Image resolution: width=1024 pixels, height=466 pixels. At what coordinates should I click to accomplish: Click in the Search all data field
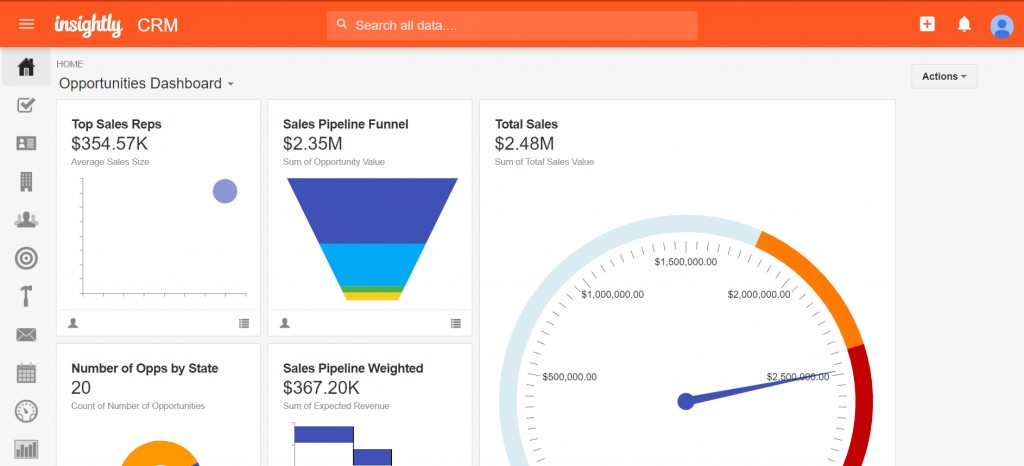tap(512, 25)
